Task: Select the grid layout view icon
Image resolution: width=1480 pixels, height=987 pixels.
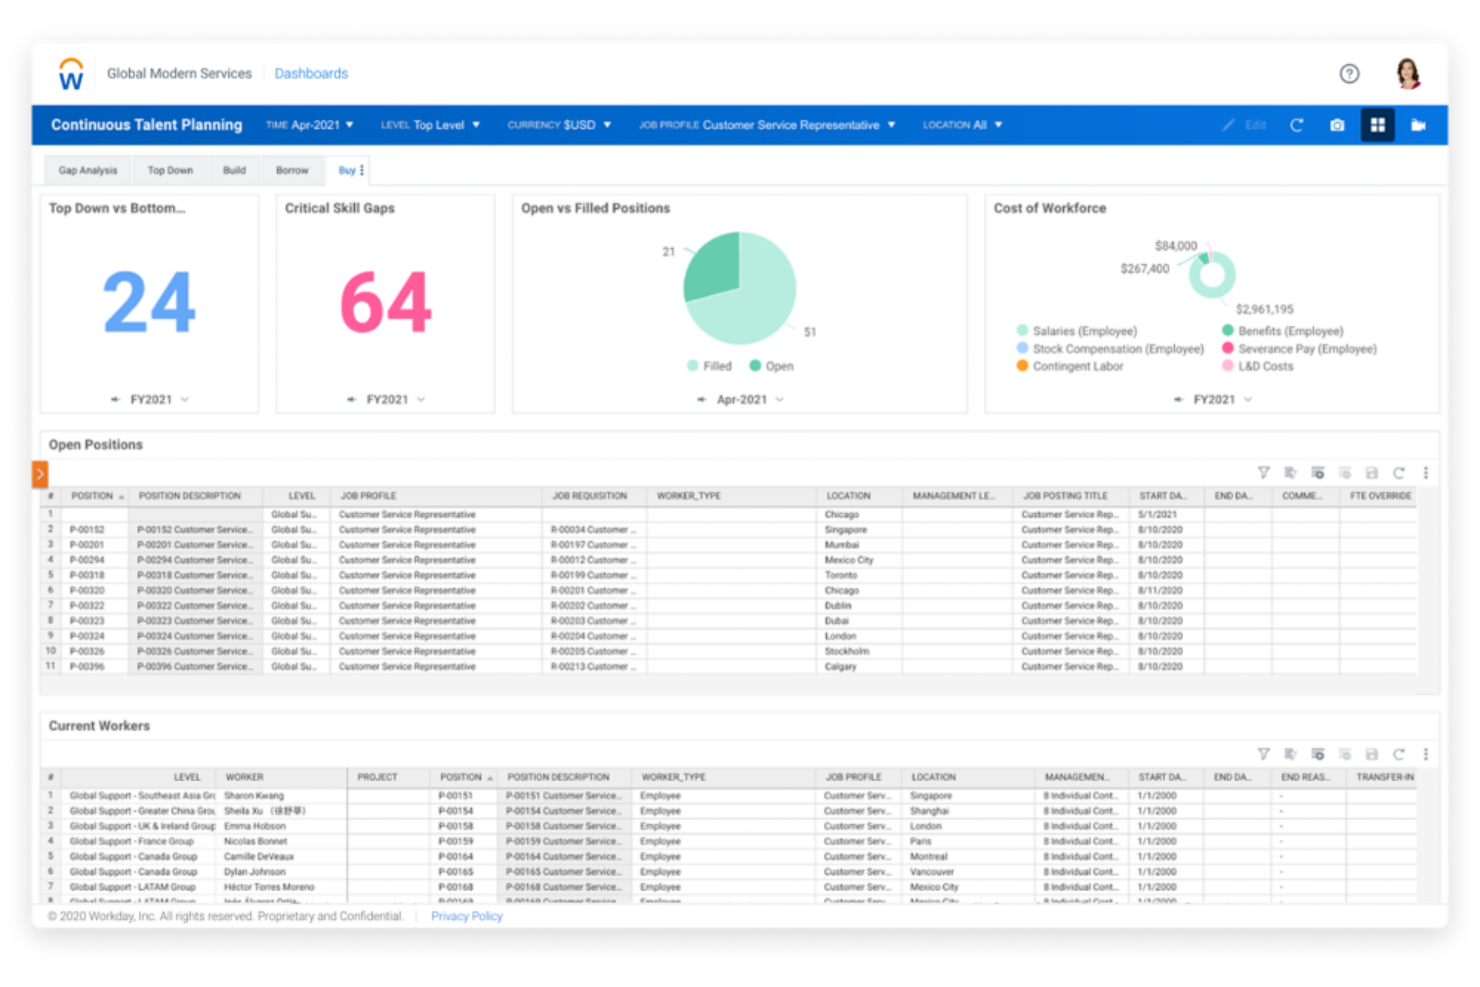Action: 1377,125
